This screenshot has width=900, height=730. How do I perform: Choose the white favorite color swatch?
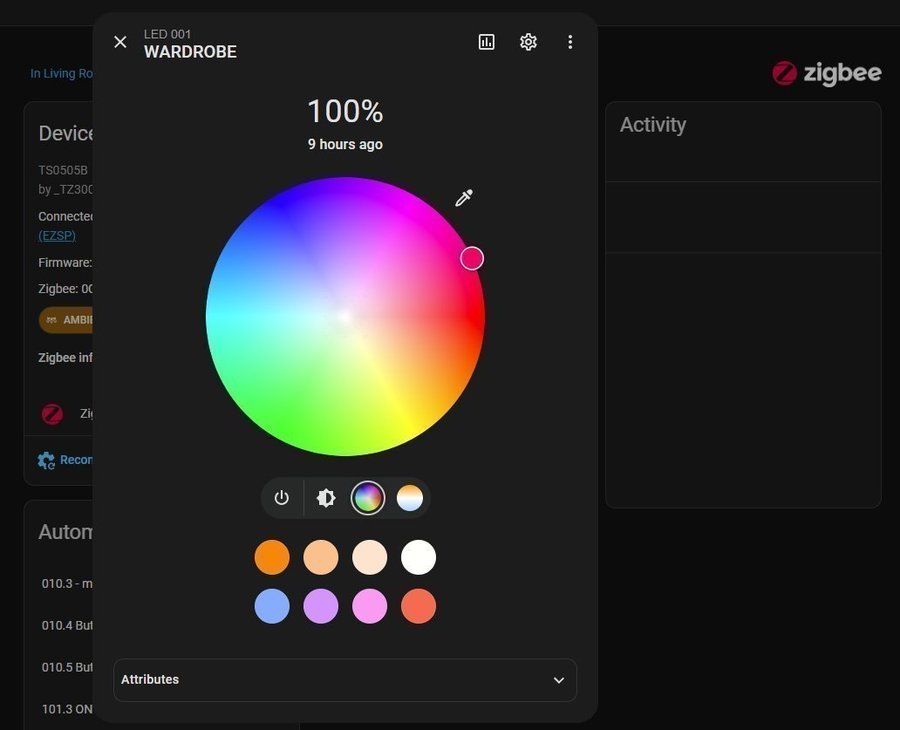[x=419, y=557]
